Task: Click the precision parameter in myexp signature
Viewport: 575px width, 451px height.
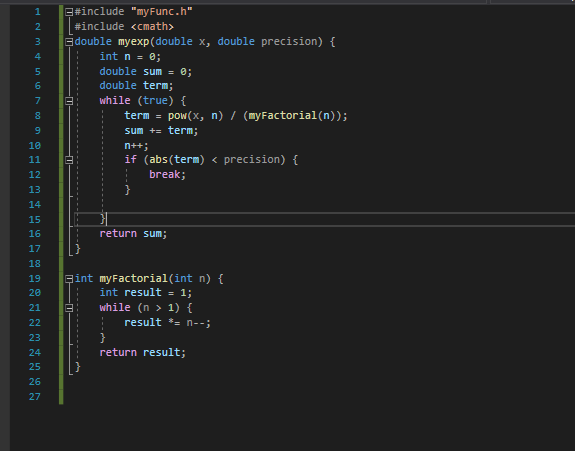Action: tap(289, 41)
